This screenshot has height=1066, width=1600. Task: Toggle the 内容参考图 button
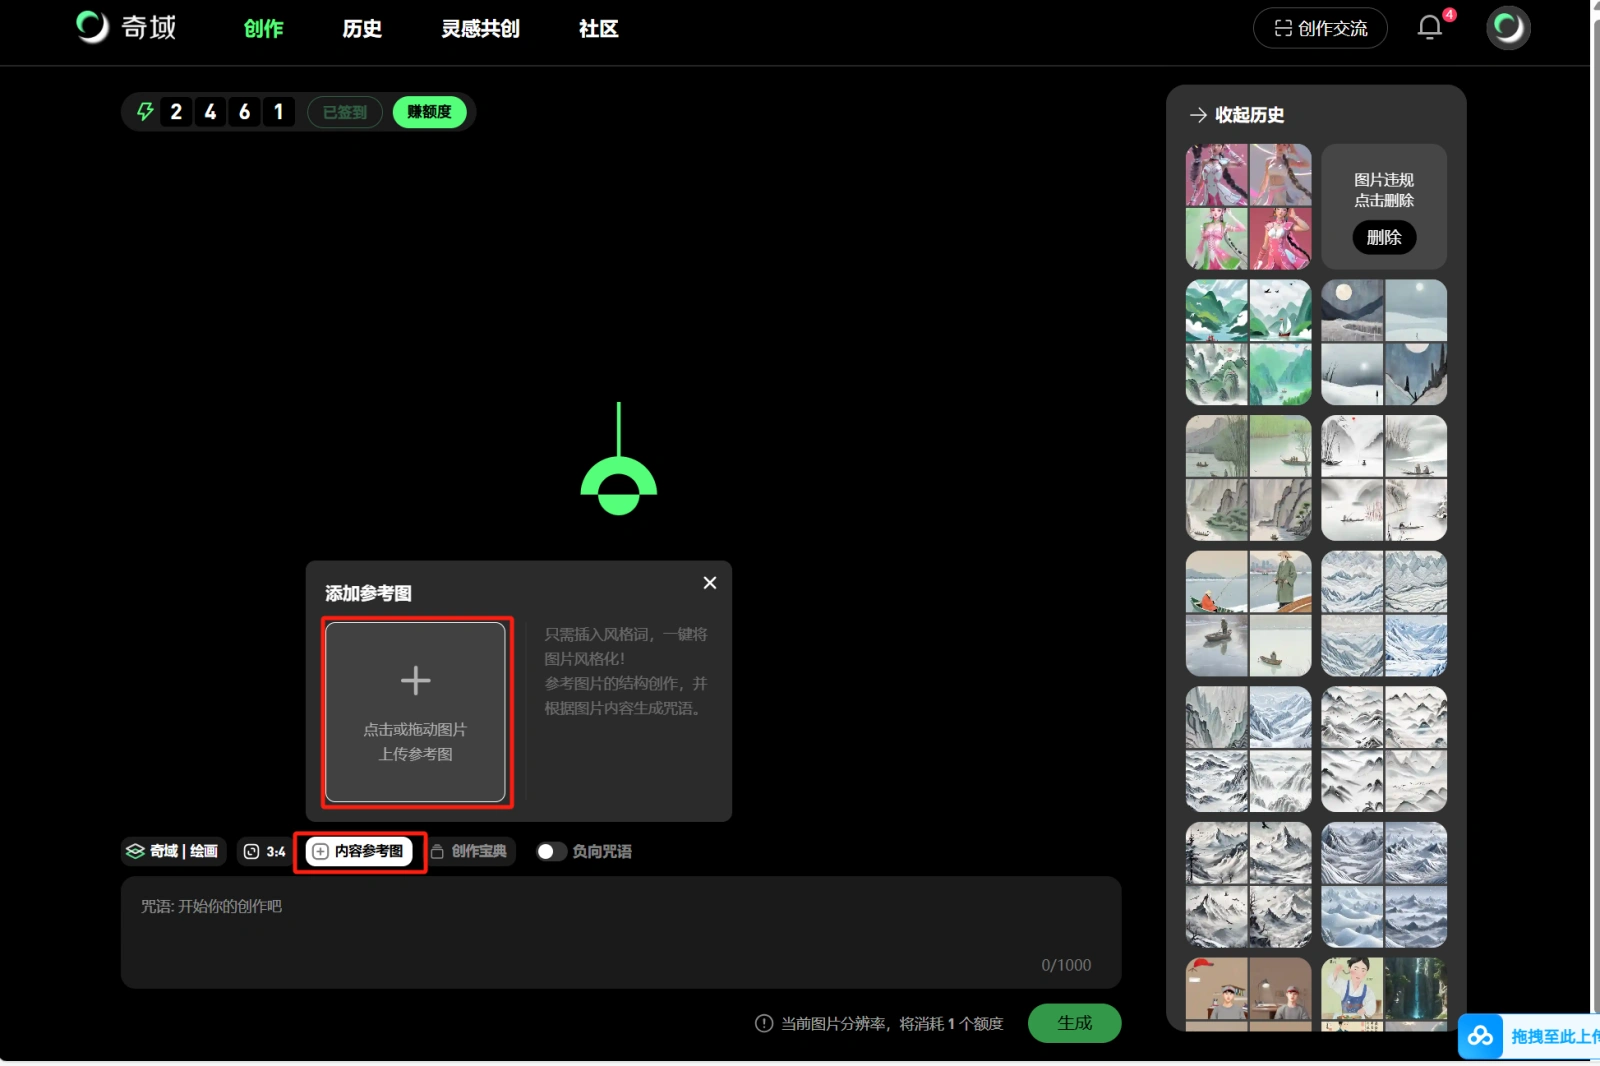pos(359,852)
